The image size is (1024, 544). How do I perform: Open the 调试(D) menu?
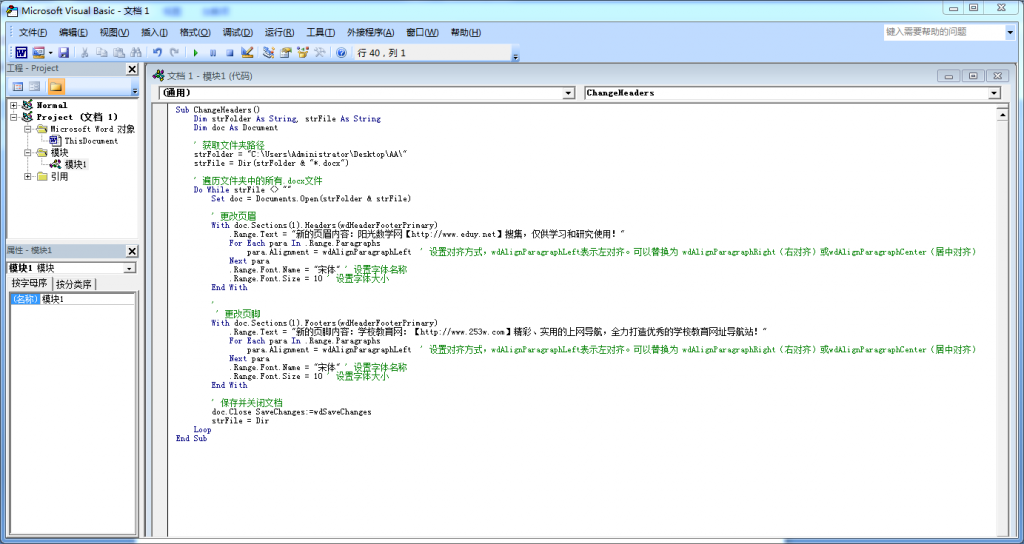pos(237,32)
